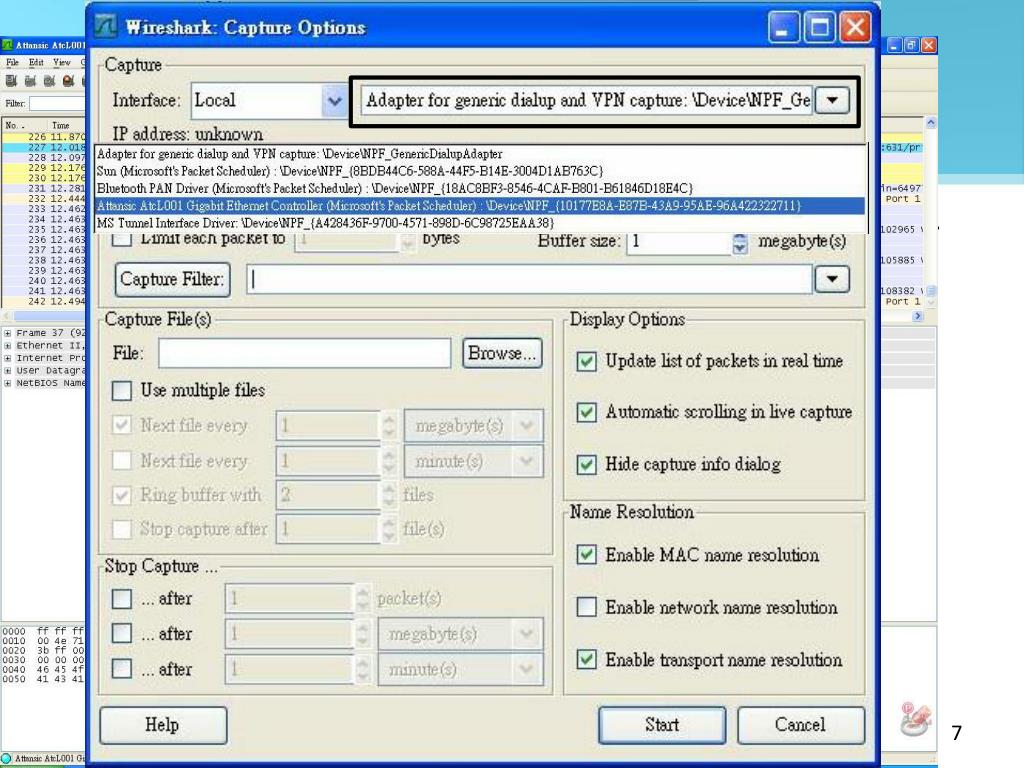This screenshot has width=1024, height=768.
Task: Click the display Filter field in main window
Action: (57, 103)
